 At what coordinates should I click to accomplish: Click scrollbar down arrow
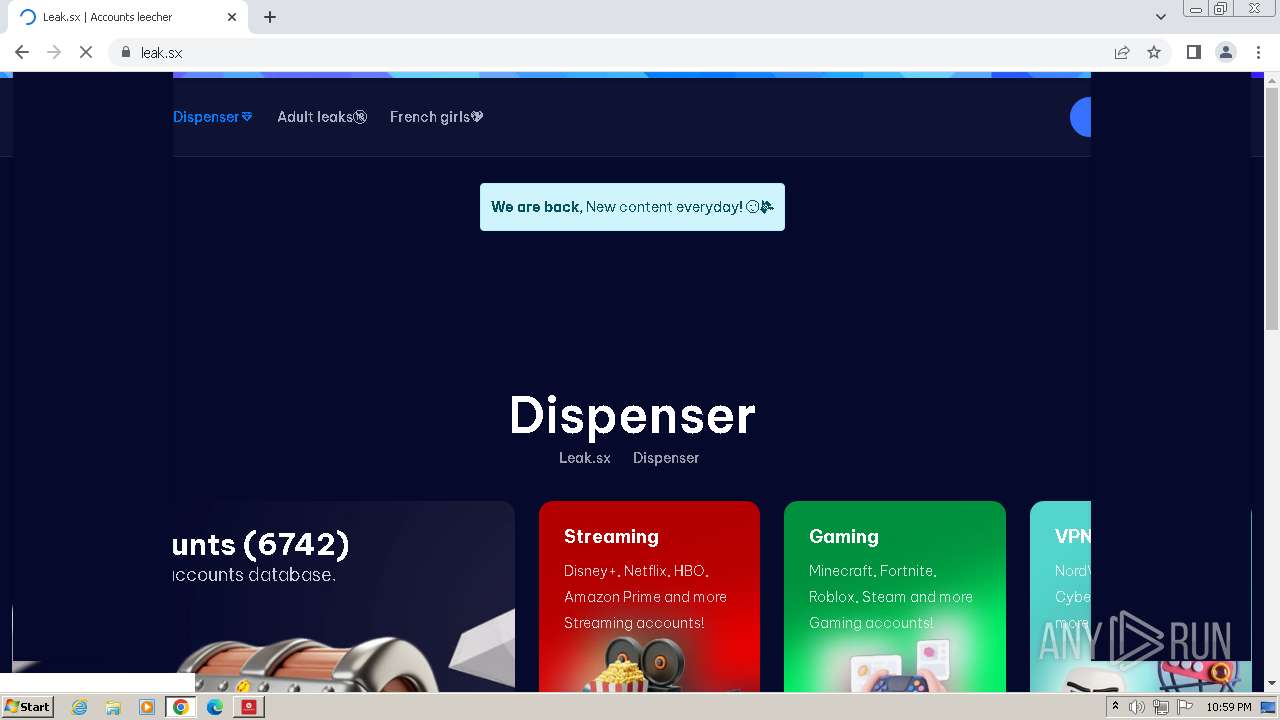(1272, 685)
